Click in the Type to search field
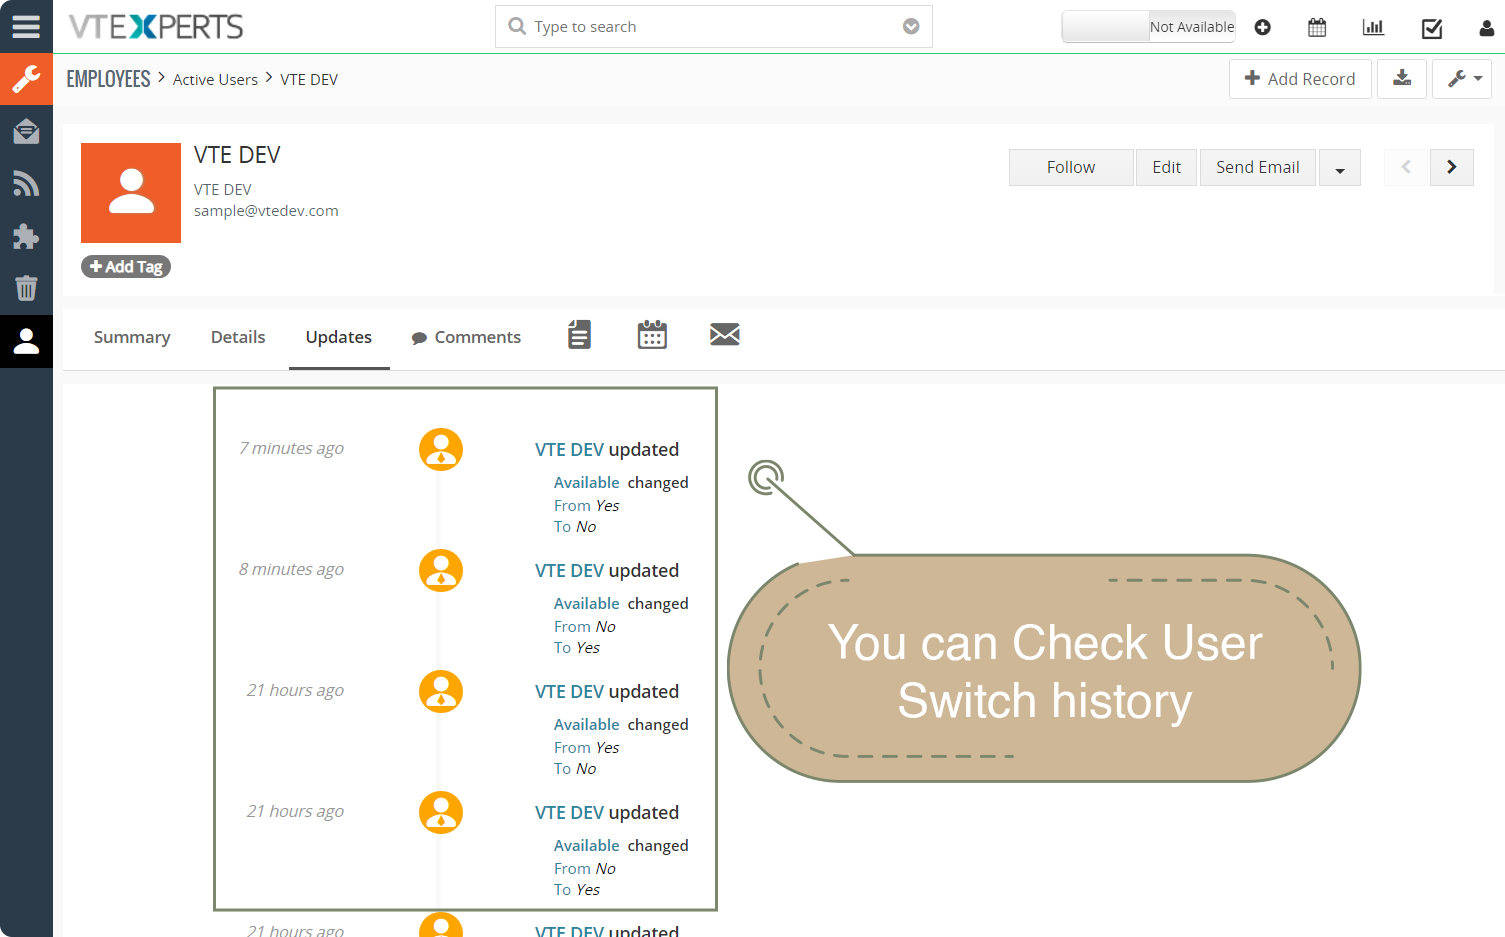This screenshot has height=937, width=1505. [x=714, y=26]
